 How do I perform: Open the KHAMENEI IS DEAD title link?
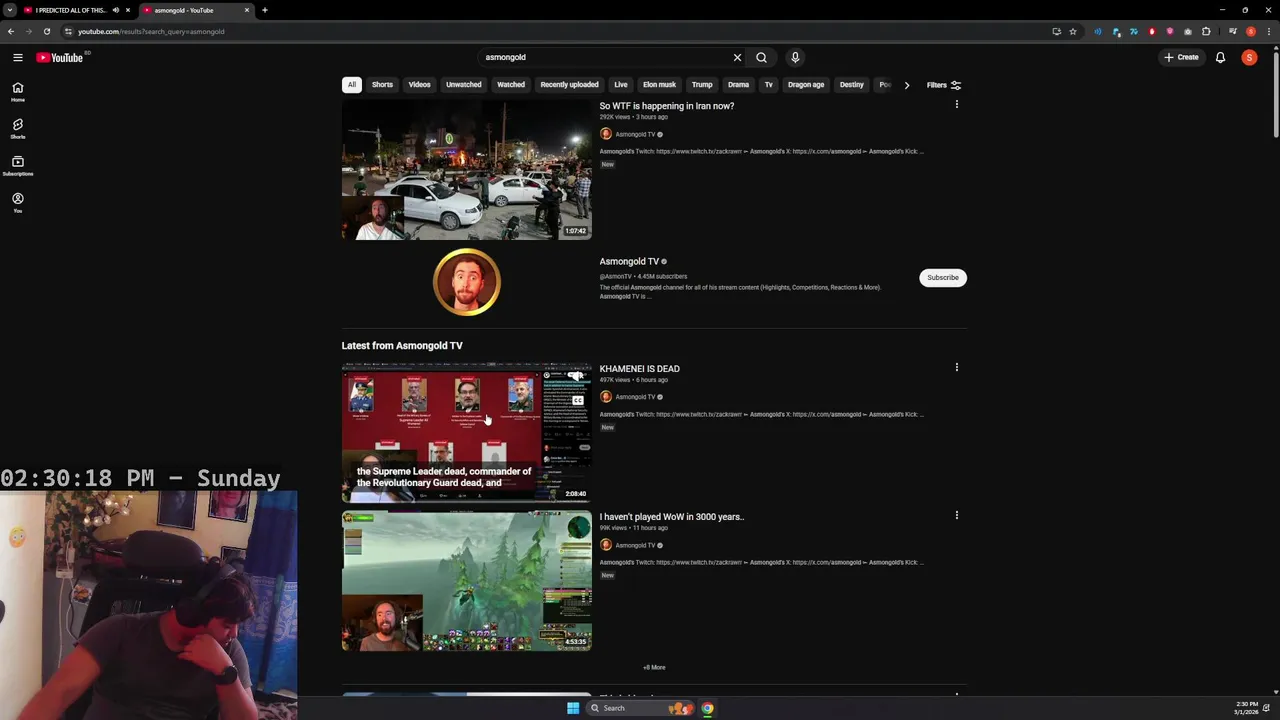640,369
